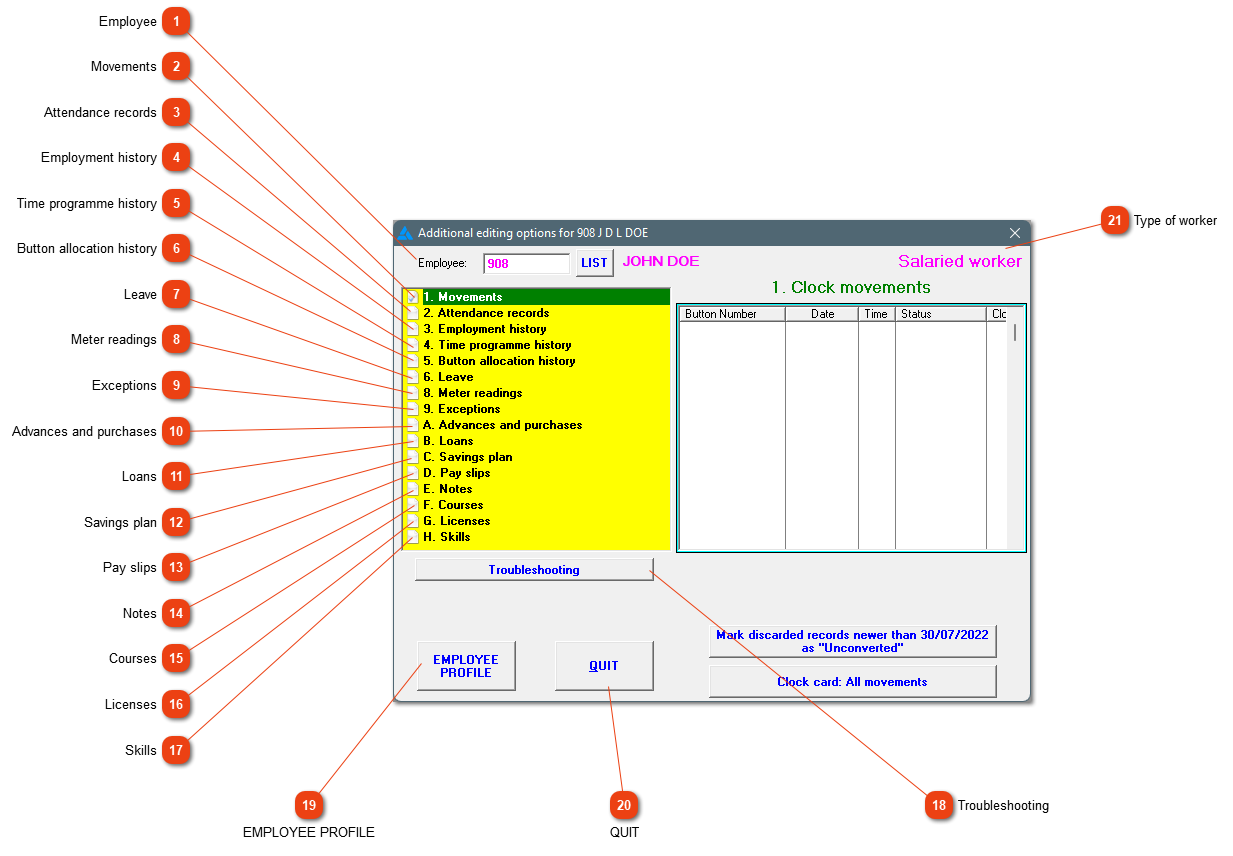Open the Troubleshooting button

[534, 570]
